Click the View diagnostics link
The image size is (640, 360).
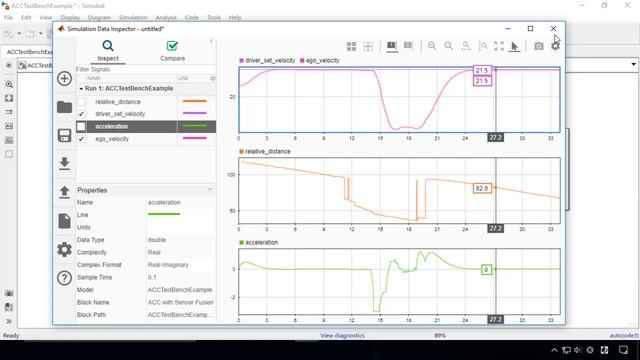(342, 336)
